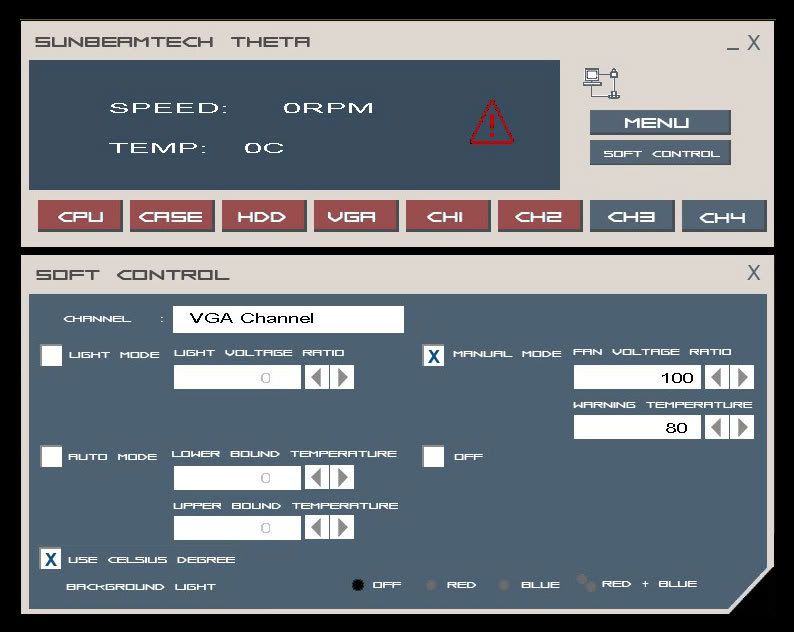
Task: Decrease the light voltage ratio
Action: pyautogui.click(x=316, y=377)
